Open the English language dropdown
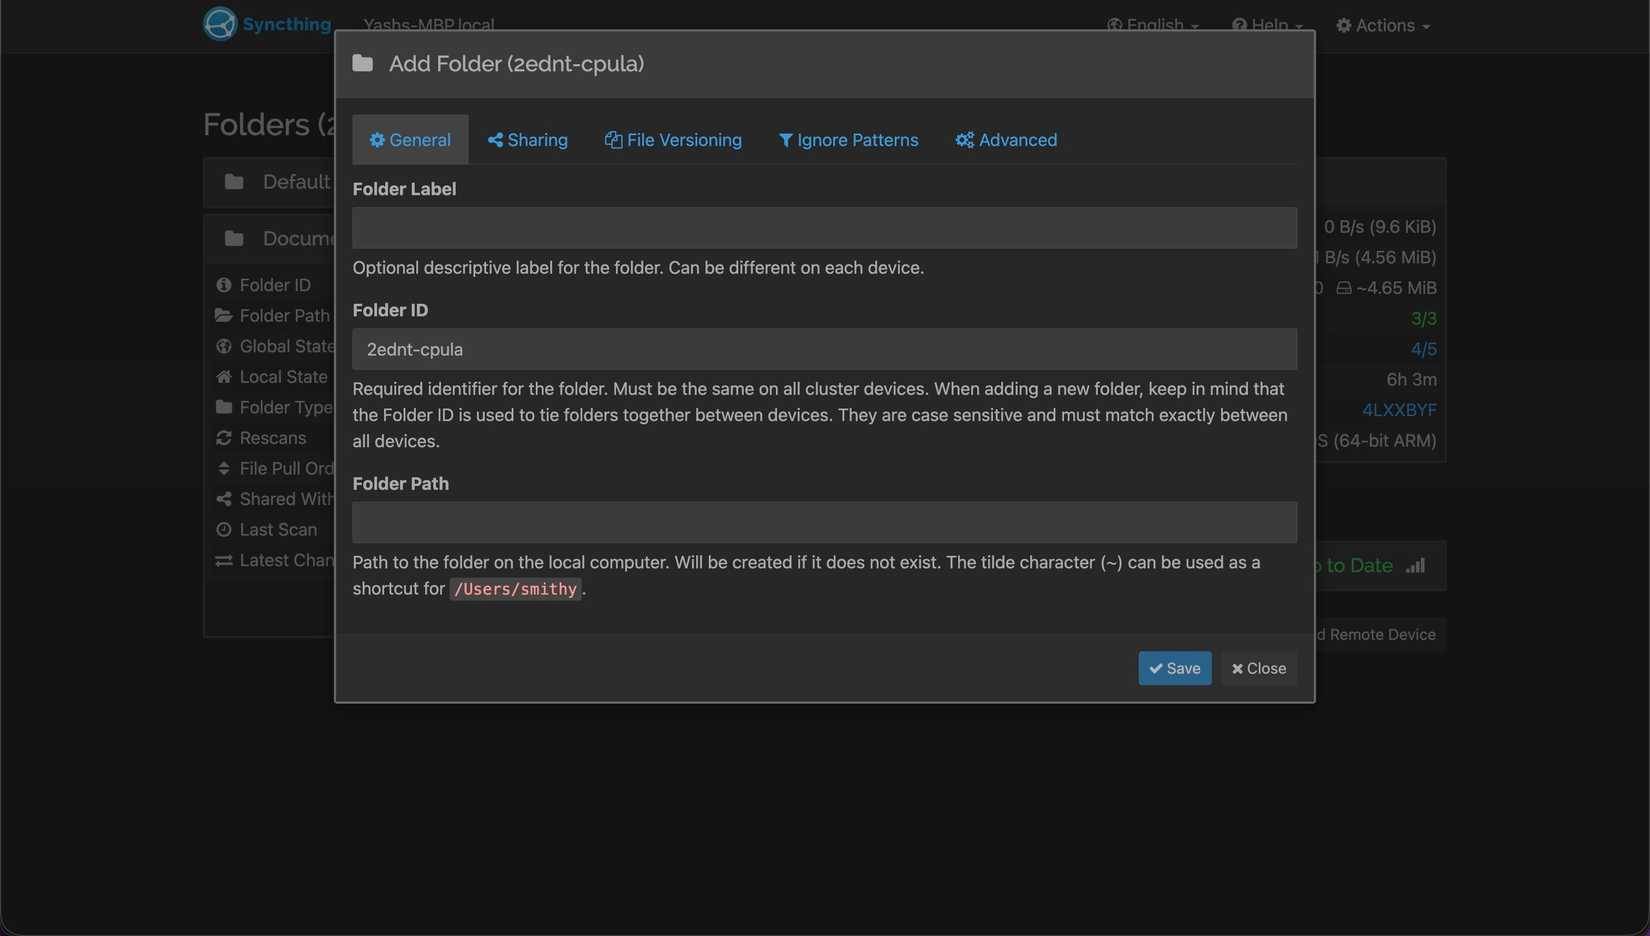1650x936 pixels. 1152,25
